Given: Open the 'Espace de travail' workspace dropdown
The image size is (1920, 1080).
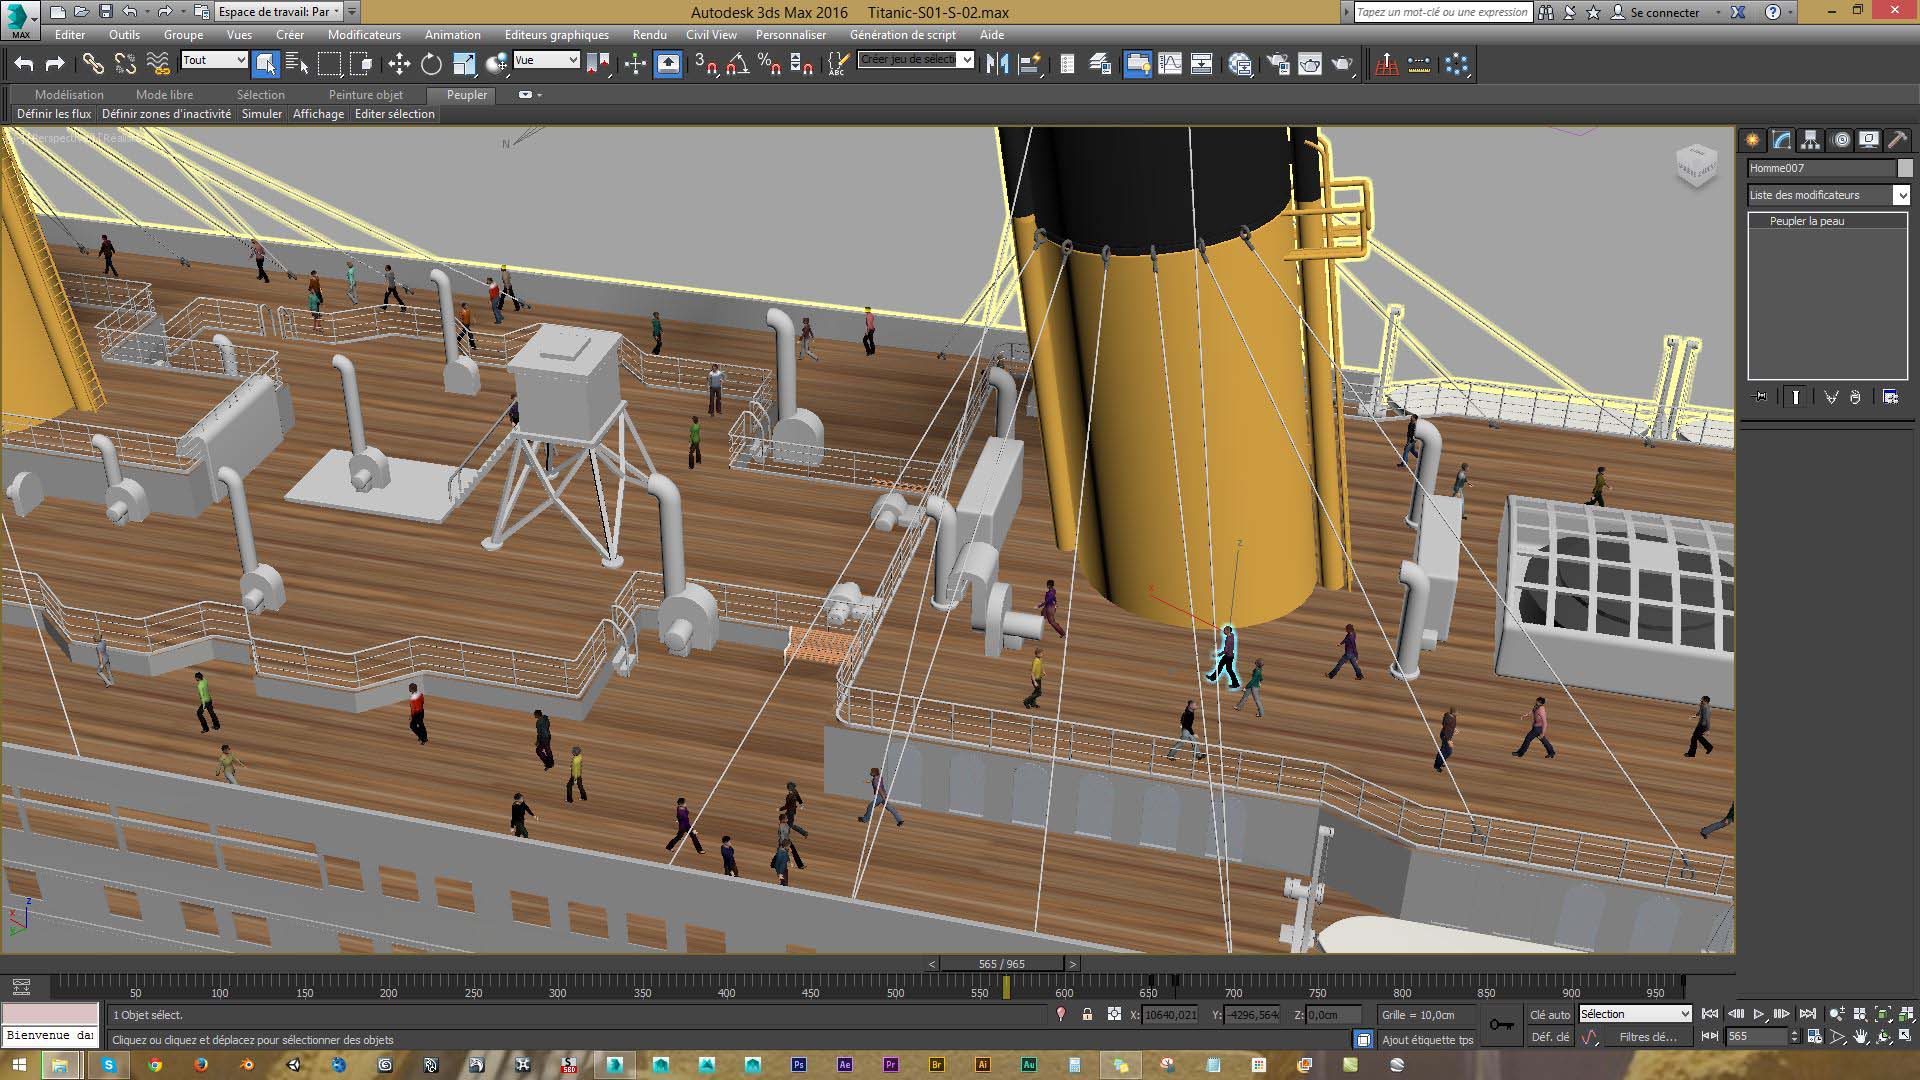Looking at the screenshot, I should 279,12.
